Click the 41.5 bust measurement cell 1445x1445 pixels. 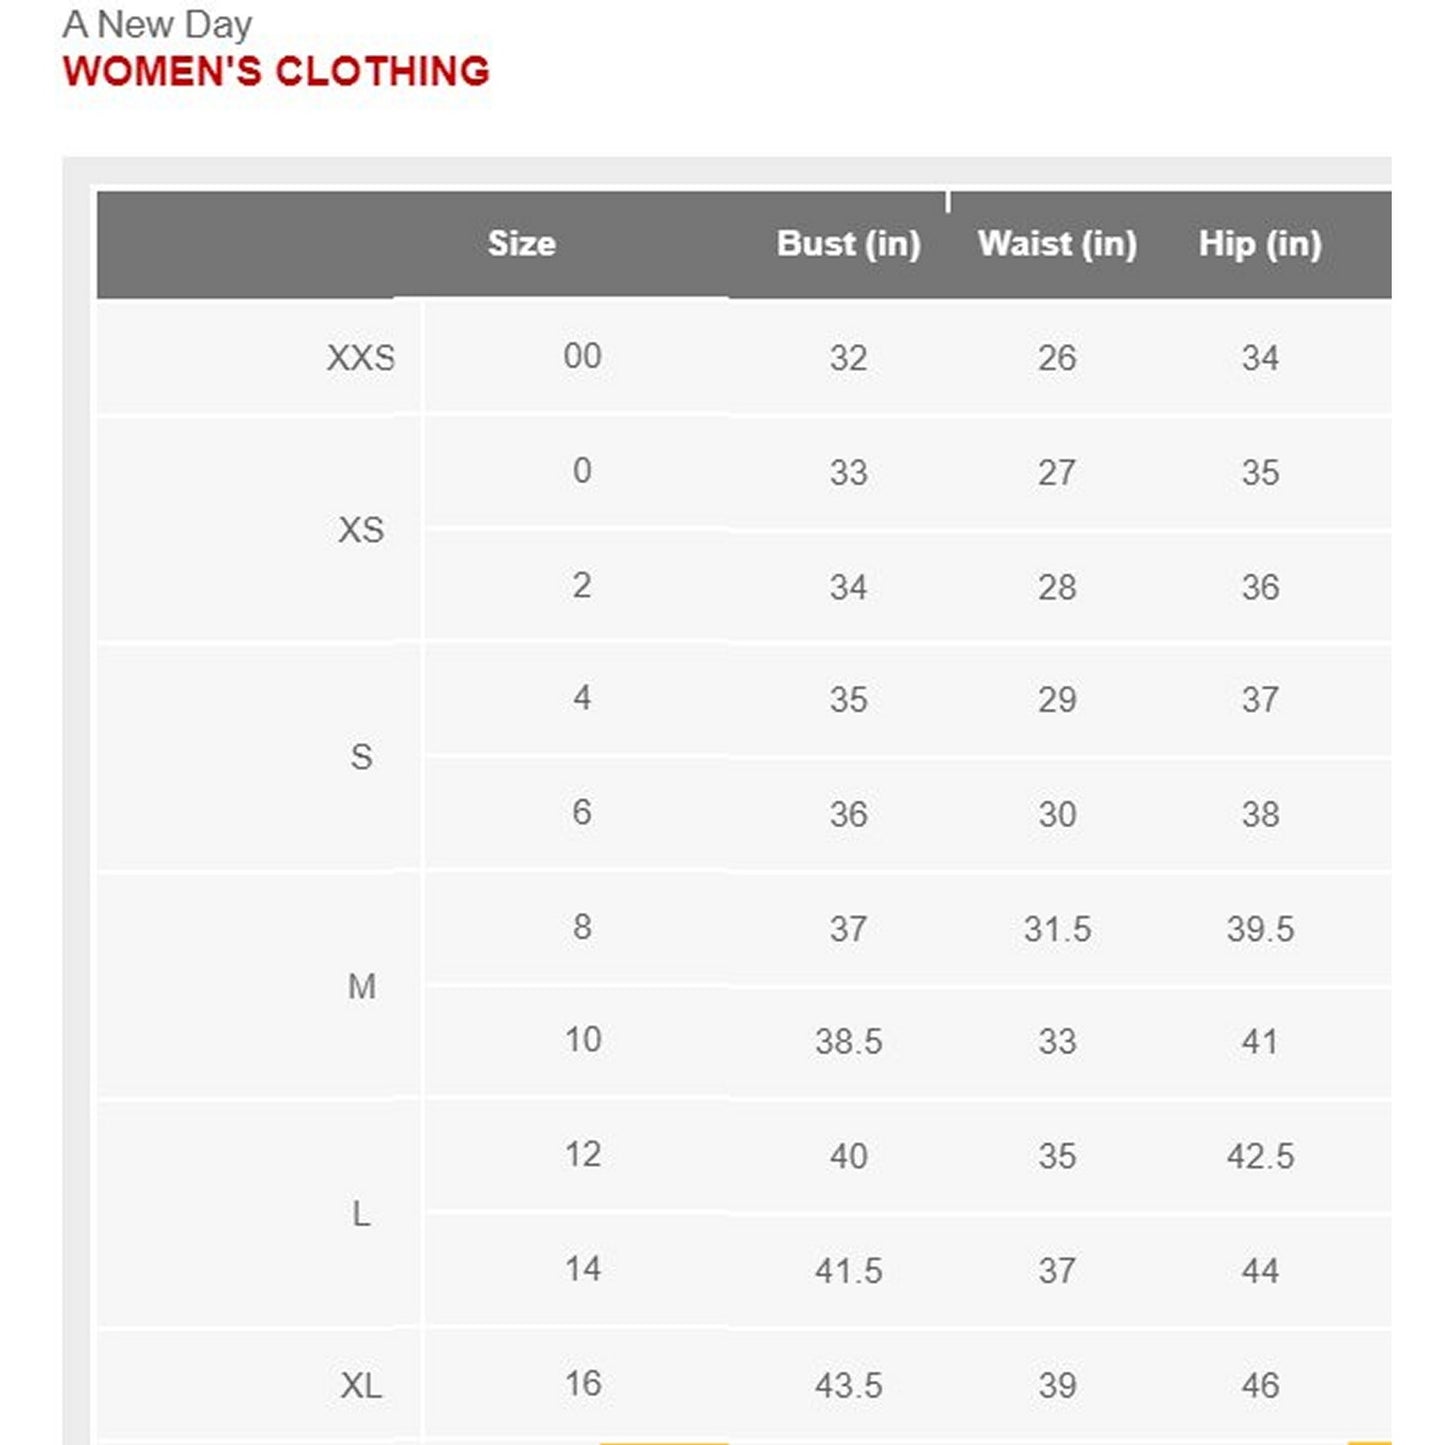[x=848, y=1271]
